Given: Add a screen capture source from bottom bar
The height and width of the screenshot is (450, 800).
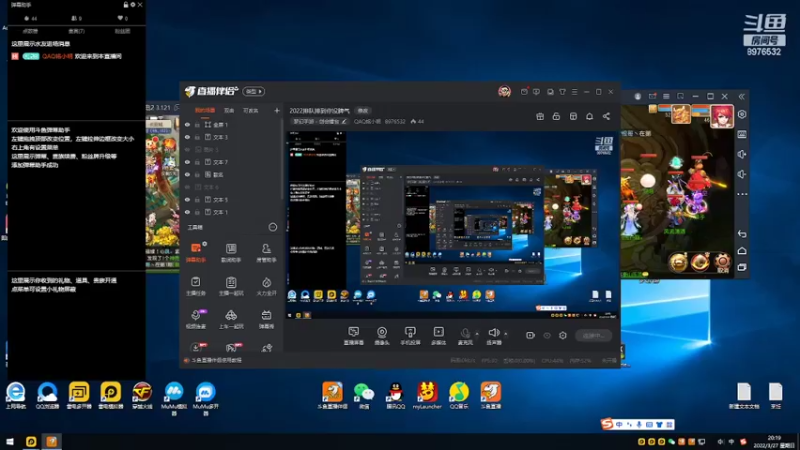Looking at the screenshot, I should click(x=354, y=336).
